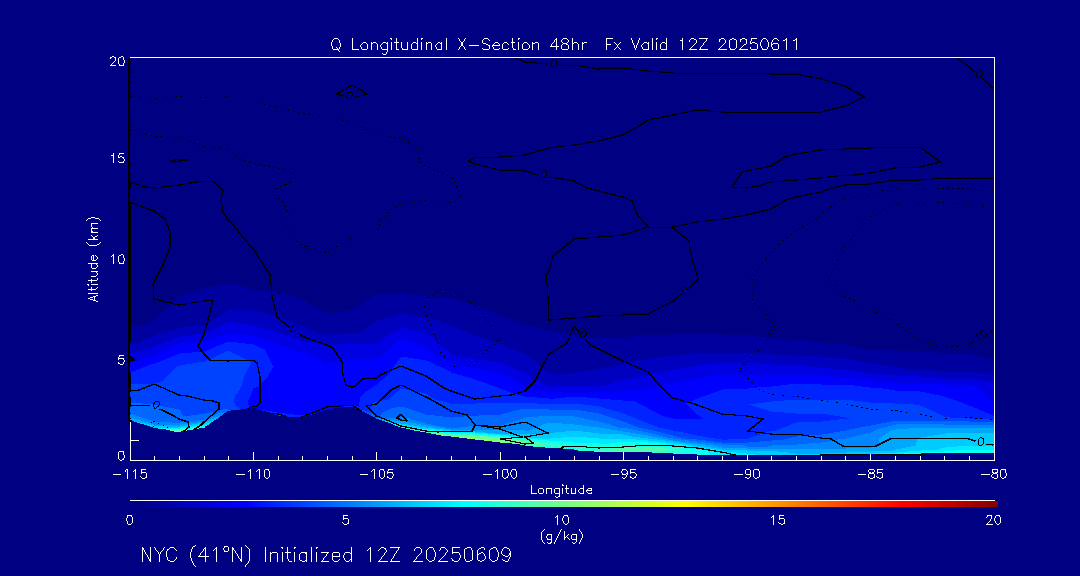The image size is (1080, 576).
Task: Click the dotted contour label '10' inside the plot
Action: [982, 335]
